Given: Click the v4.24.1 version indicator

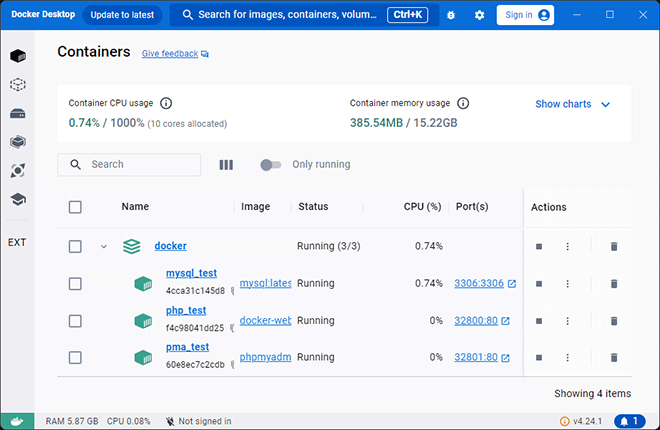Looking at the screenshot, I should (x=581, y=421).
